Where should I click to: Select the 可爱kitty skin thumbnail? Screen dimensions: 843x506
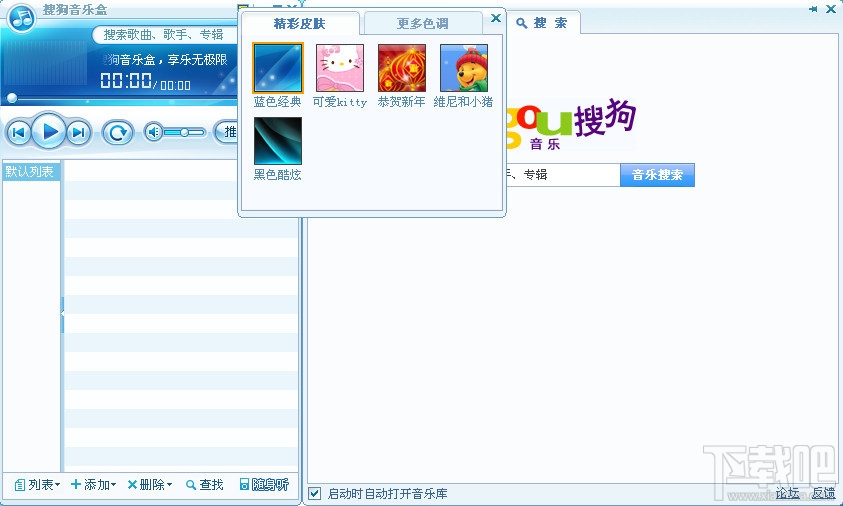coord(340,68)
